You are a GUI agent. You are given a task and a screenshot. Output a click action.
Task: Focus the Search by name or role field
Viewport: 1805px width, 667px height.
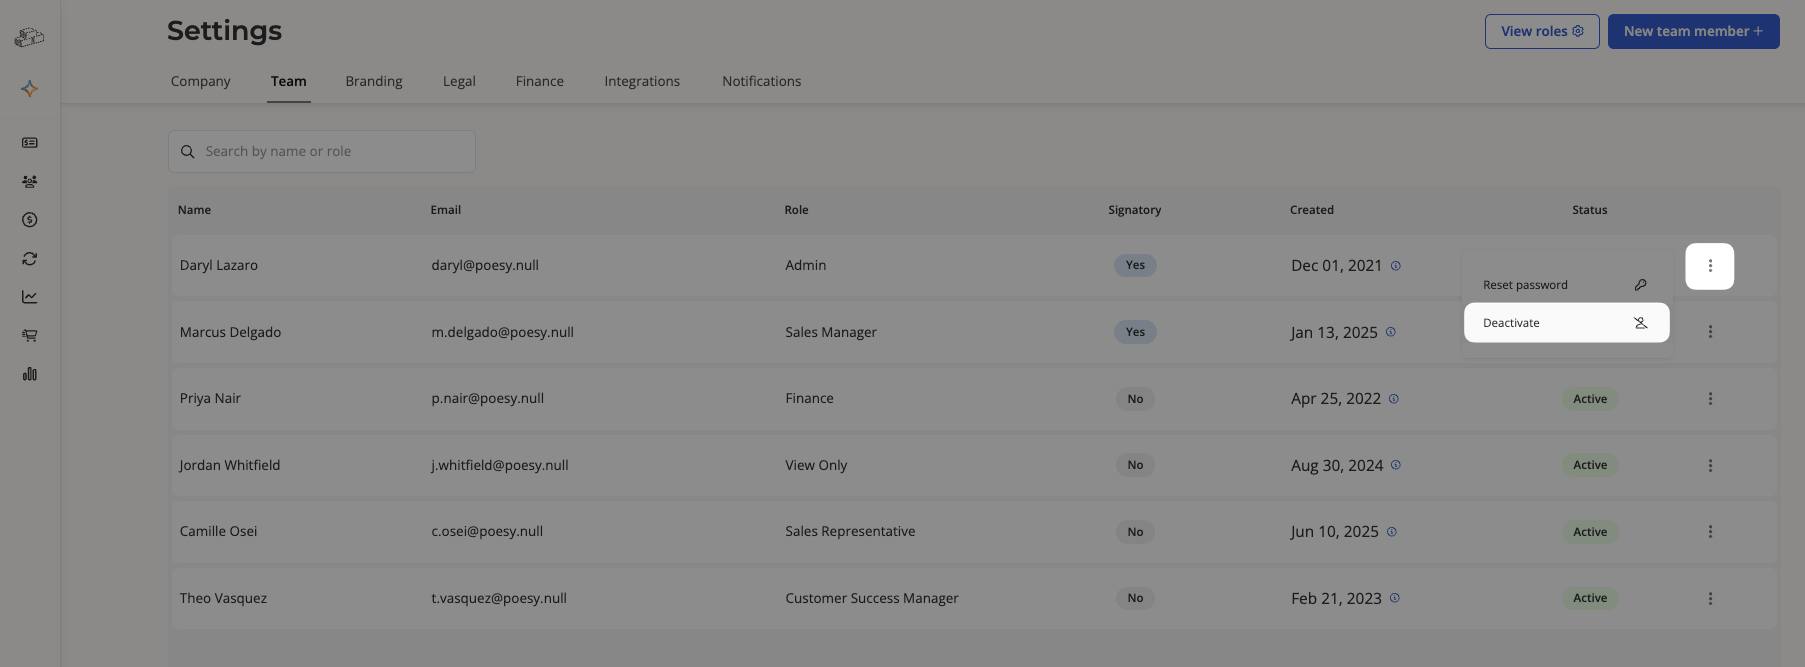pos(322,151)
